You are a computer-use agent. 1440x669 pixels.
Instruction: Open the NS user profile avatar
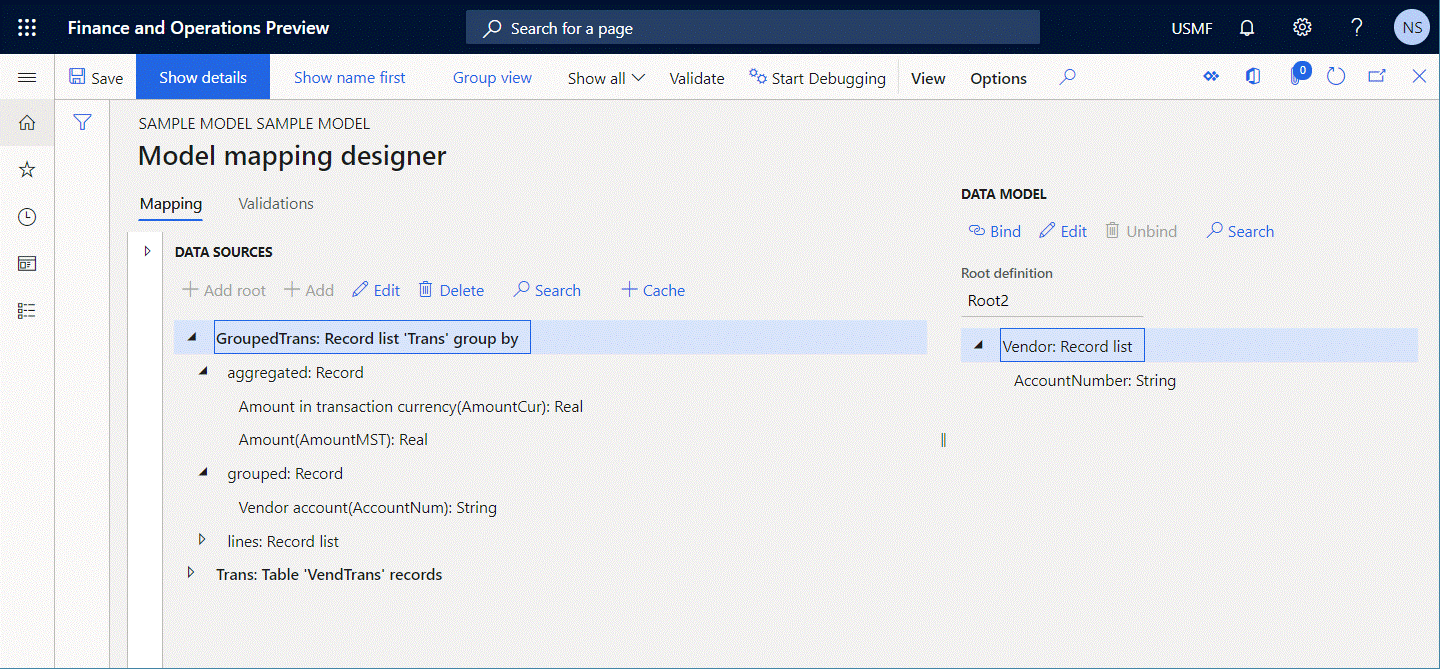(1412, 28)
